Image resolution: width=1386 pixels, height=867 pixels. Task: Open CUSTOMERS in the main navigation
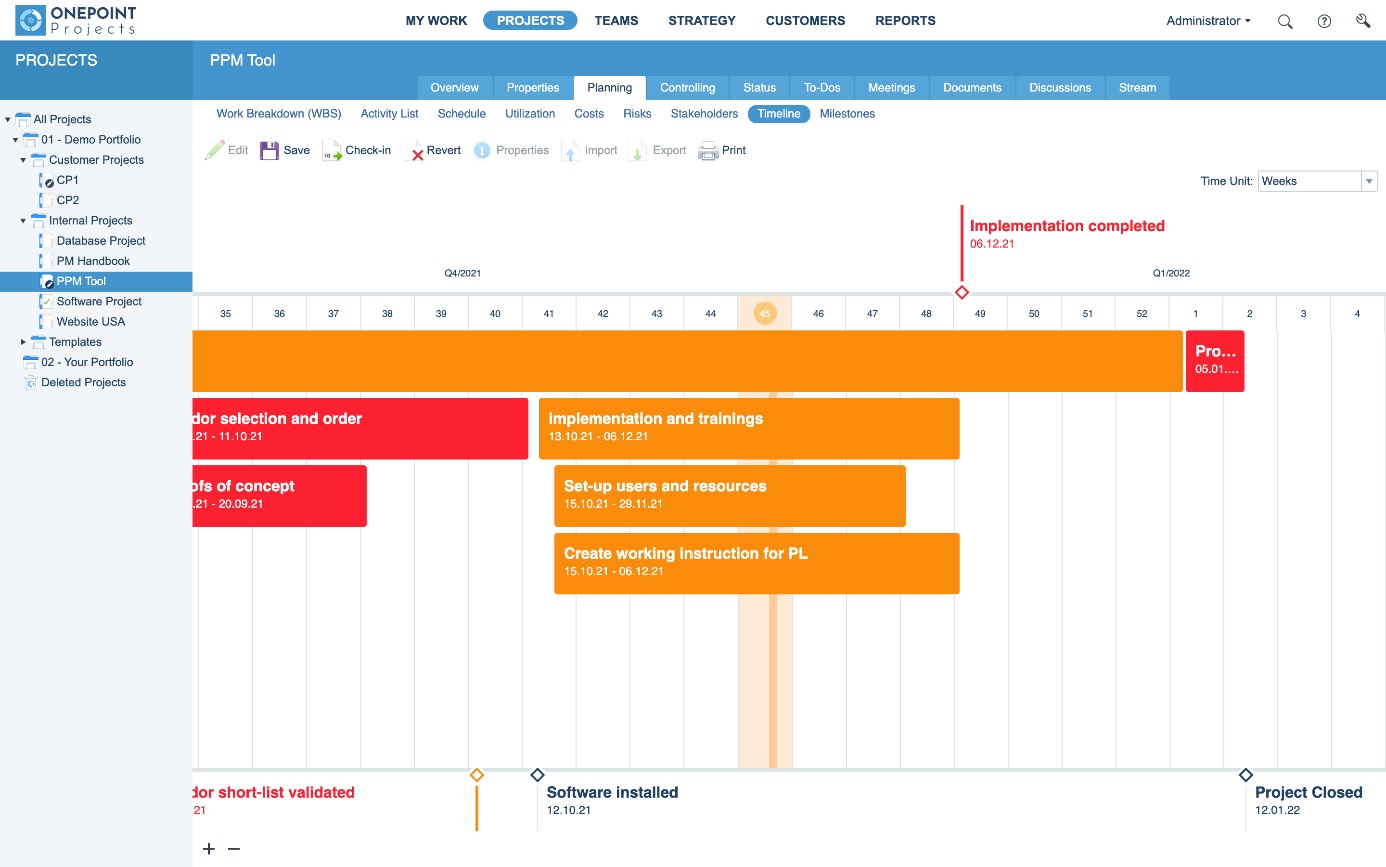[805, 20]
